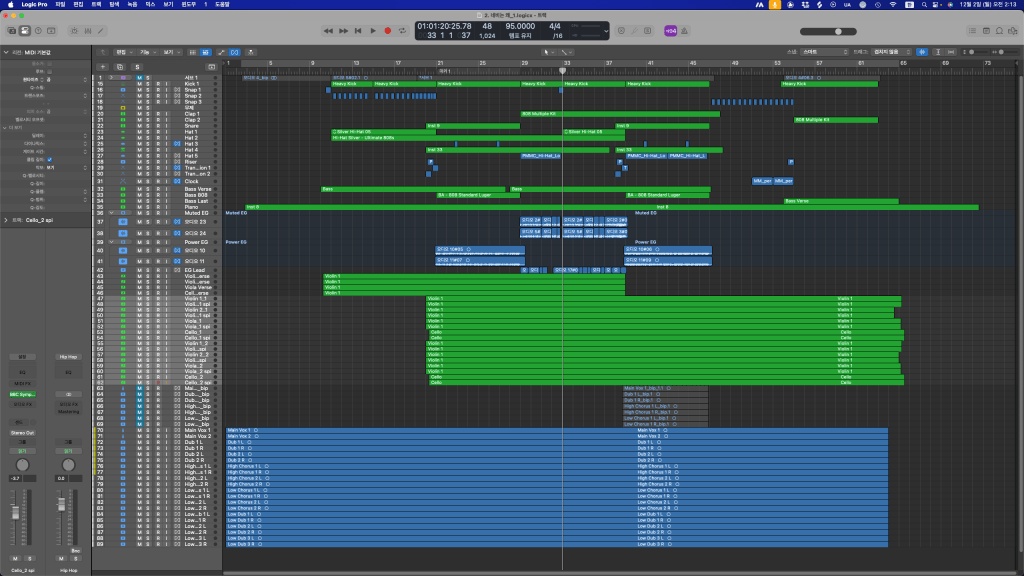This screenshot has width=1024, height=576.
Task: Click the duplicate track icon
Action: 122,66
